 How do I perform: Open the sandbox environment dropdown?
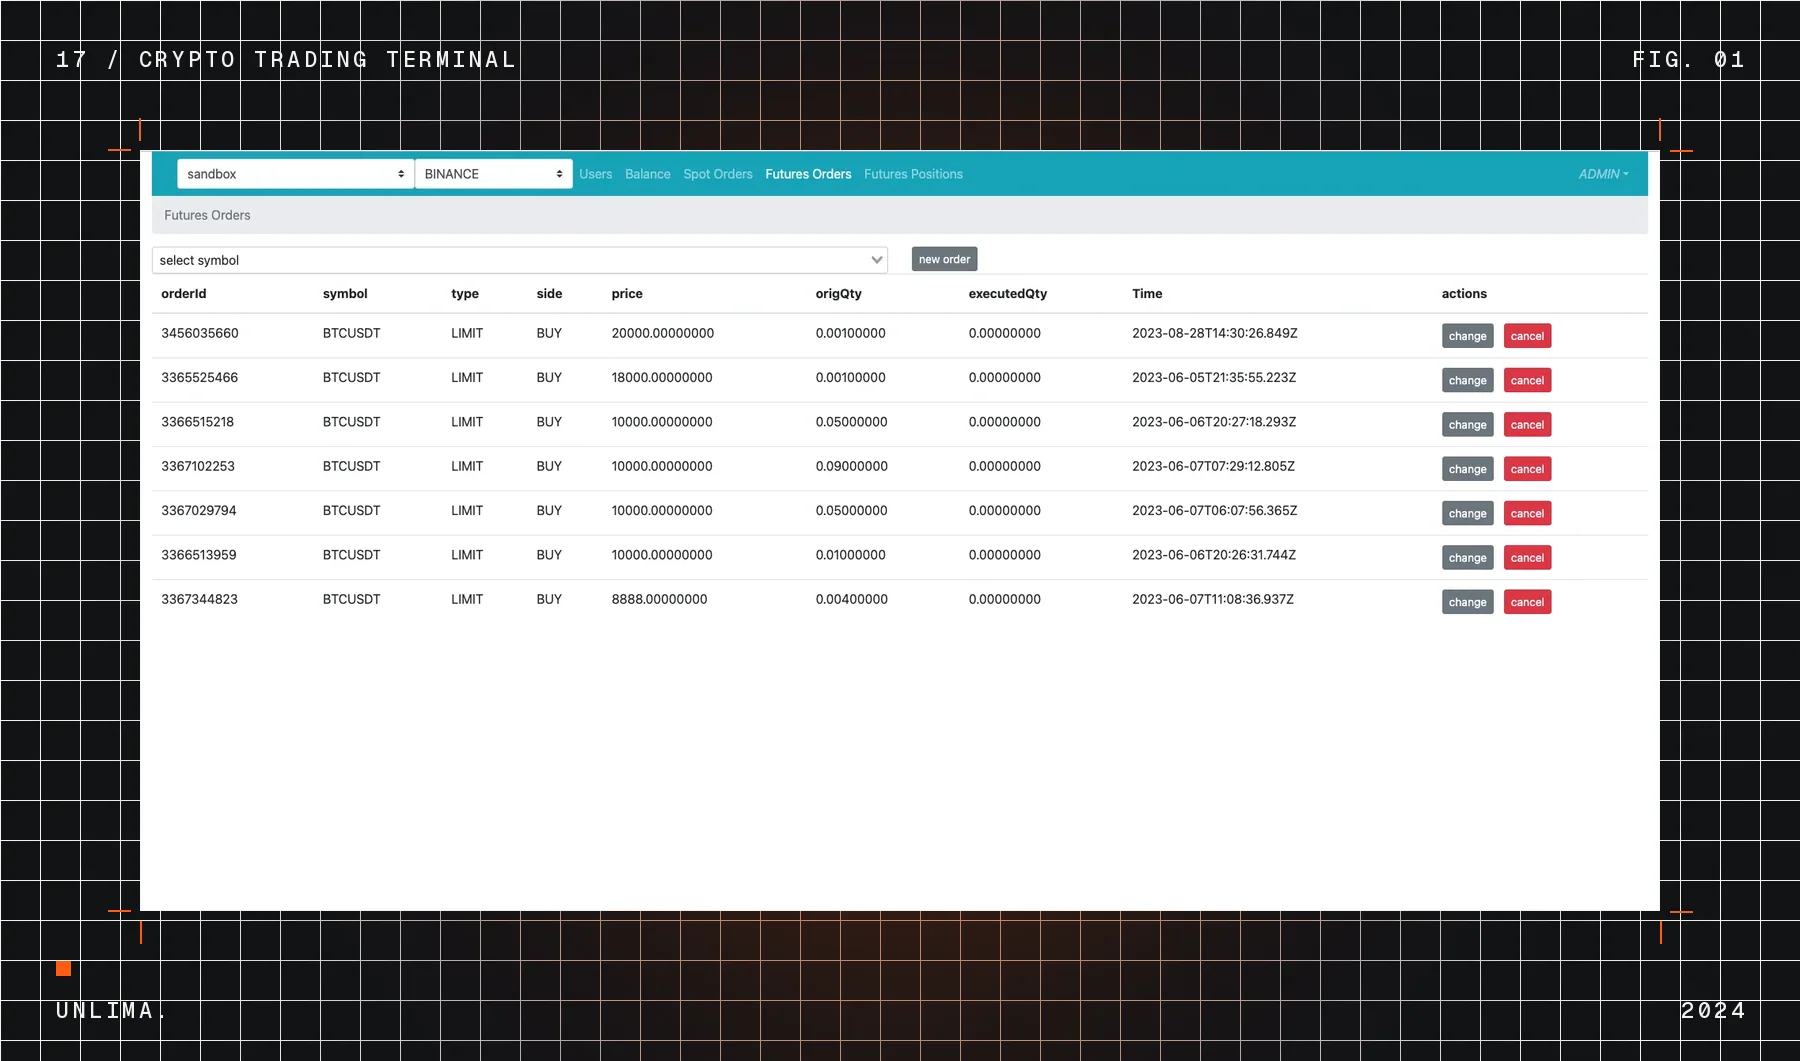click(x=295, y=174)
